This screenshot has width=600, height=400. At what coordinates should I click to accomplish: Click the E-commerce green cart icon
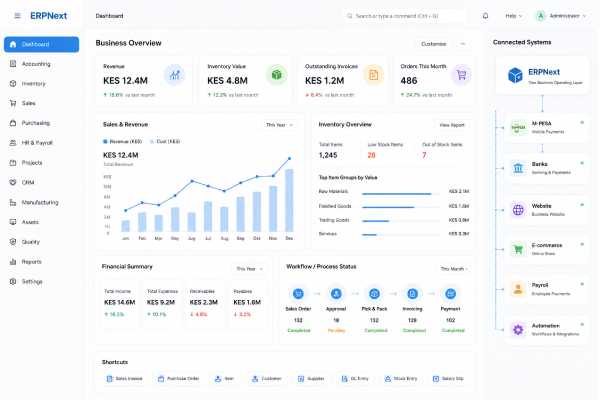point(518,250)
